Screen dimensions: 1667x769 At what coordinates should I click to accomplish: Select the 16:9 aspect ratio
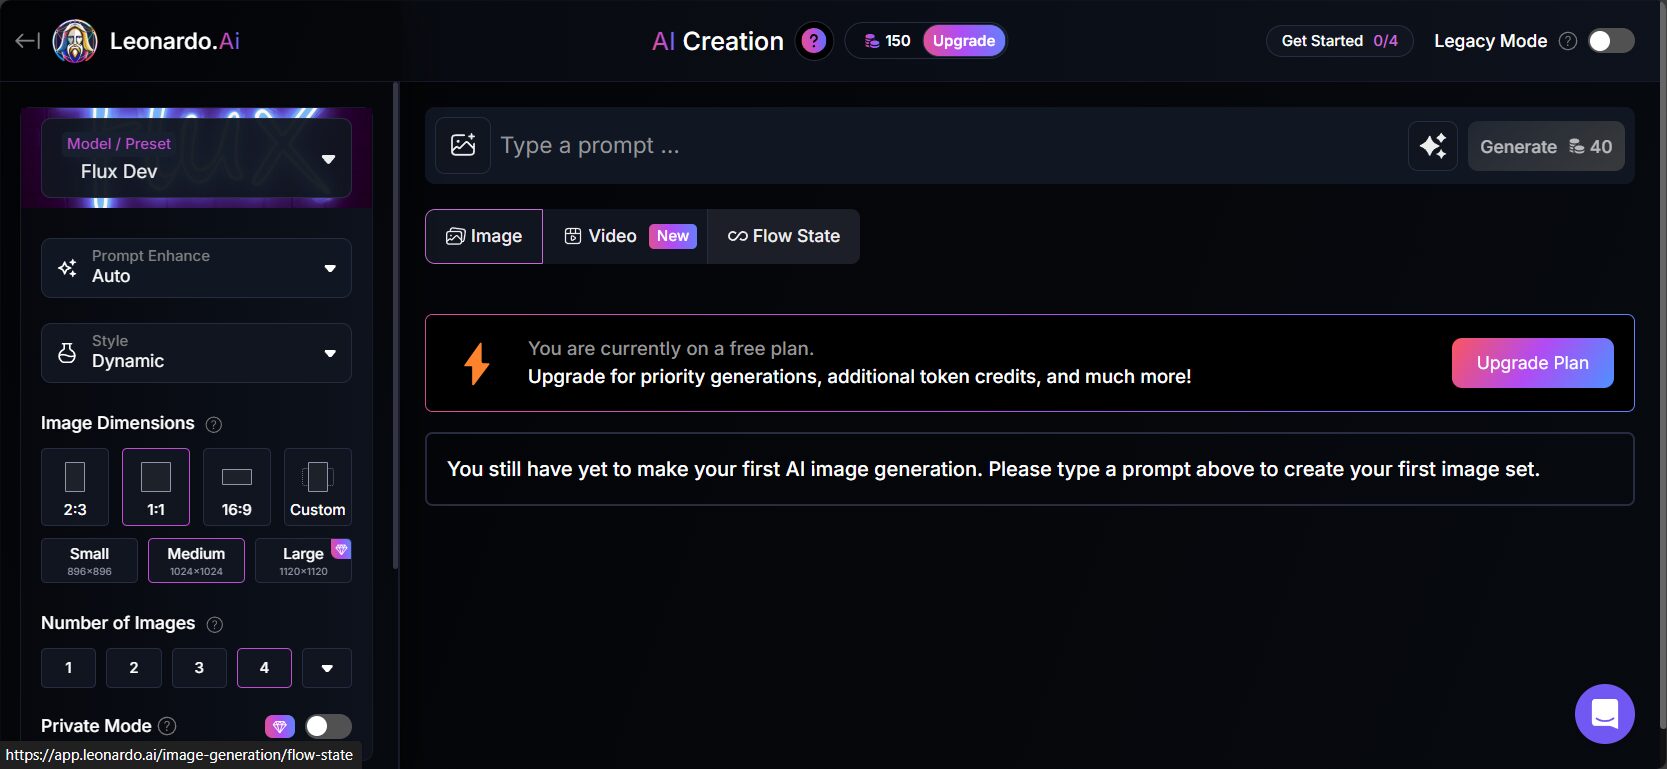237,487
